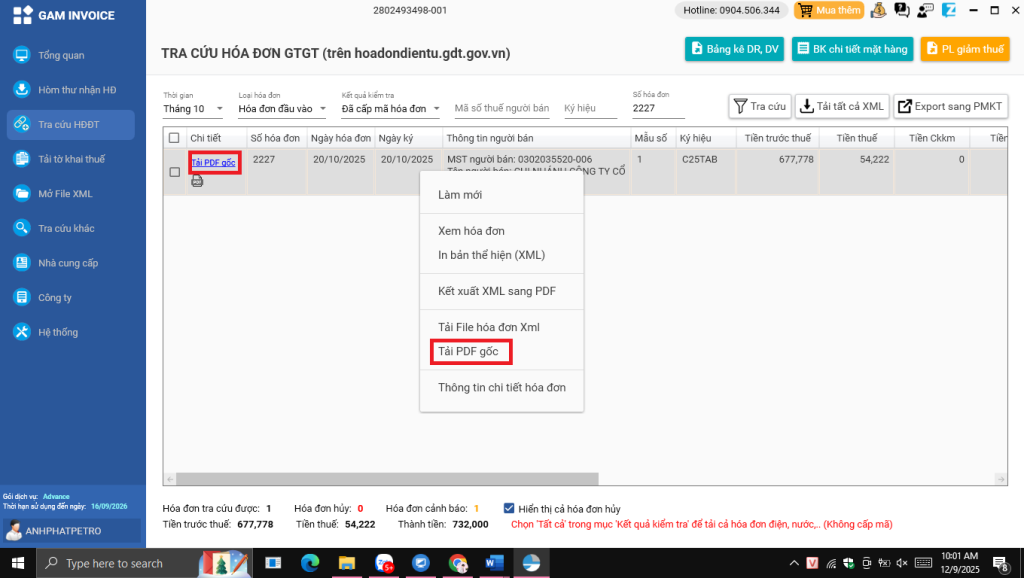Open the Loại hóa đơn dropdown
Image resolution: width=1024 pixels, height=578 pixels.
tap(282, 109)
